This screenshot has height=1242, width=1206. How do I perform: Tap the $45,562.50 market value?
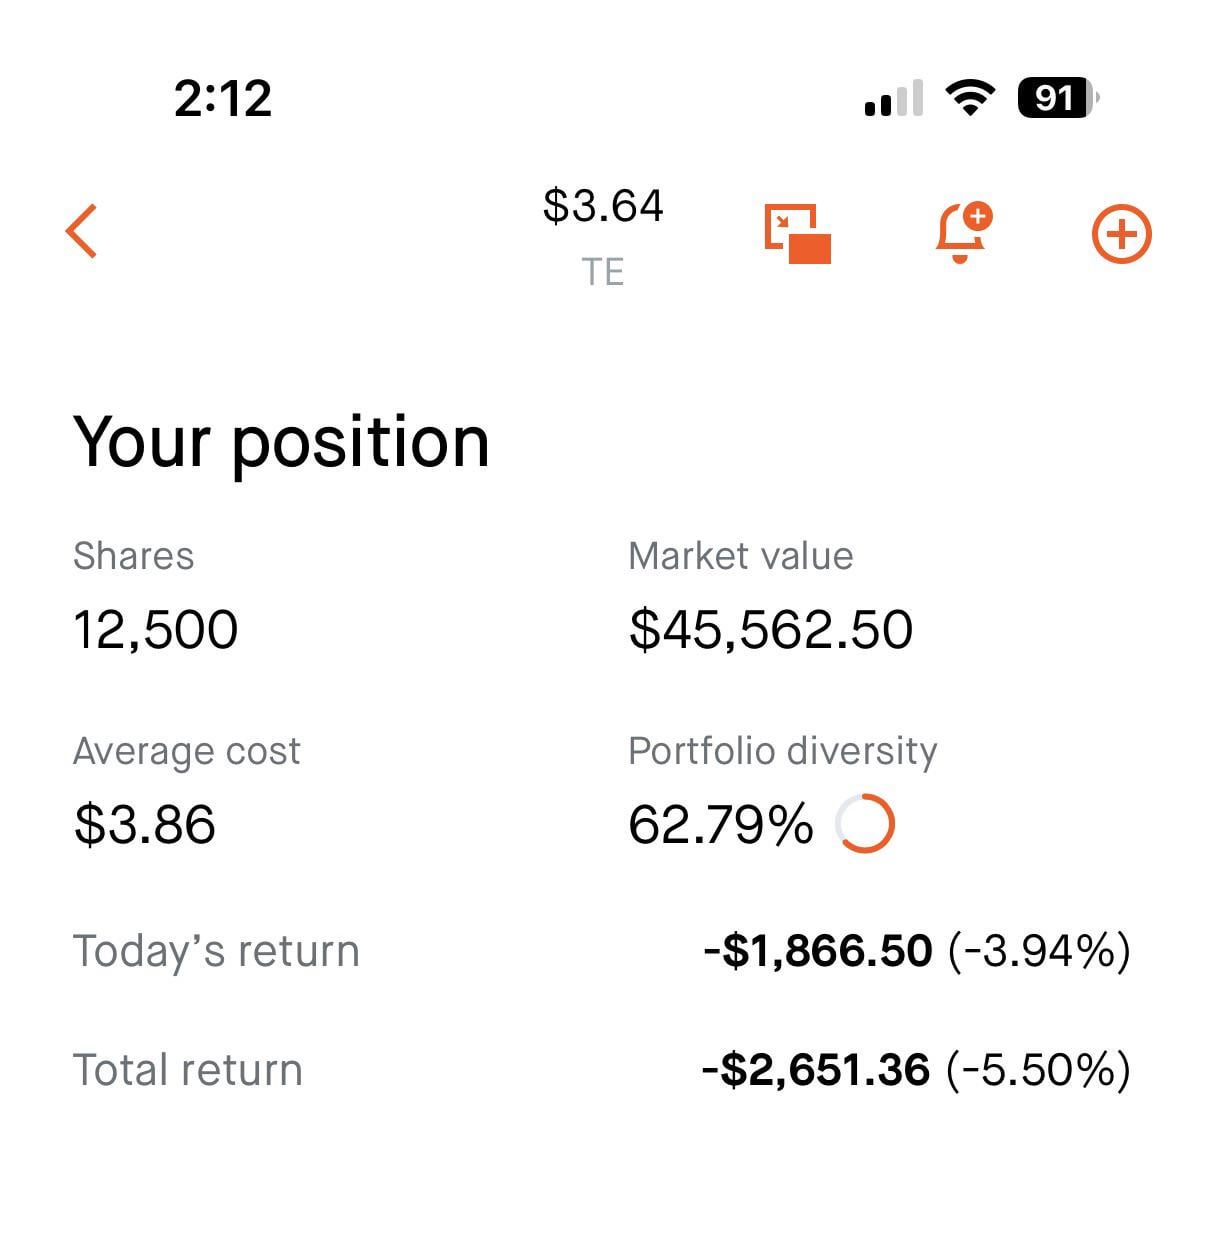[x=770, y=630]
